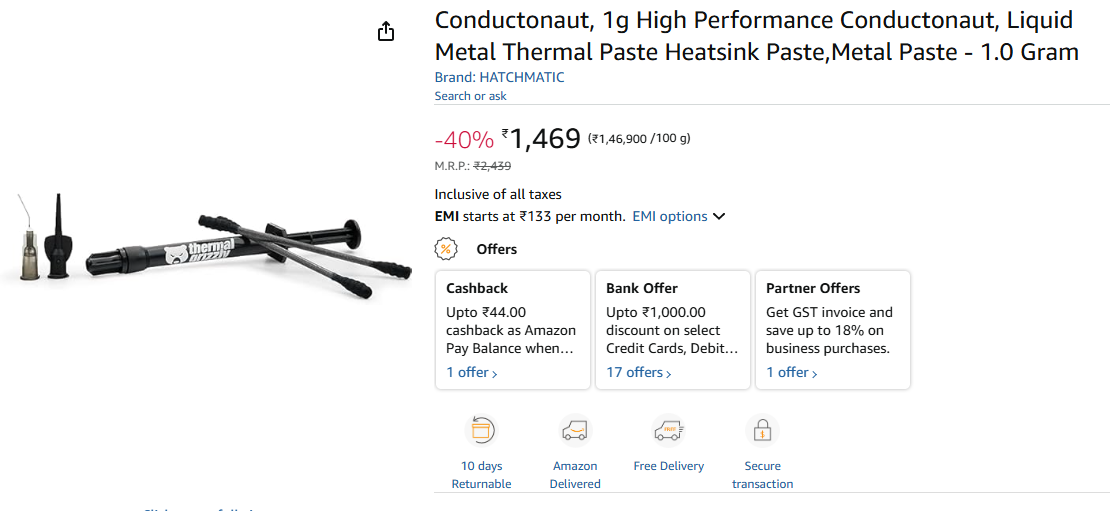Image resolution: width=1110 pixels, height=511 pixels.
Task: Expand the EMI options dropdown
Action: coord(678,216)
